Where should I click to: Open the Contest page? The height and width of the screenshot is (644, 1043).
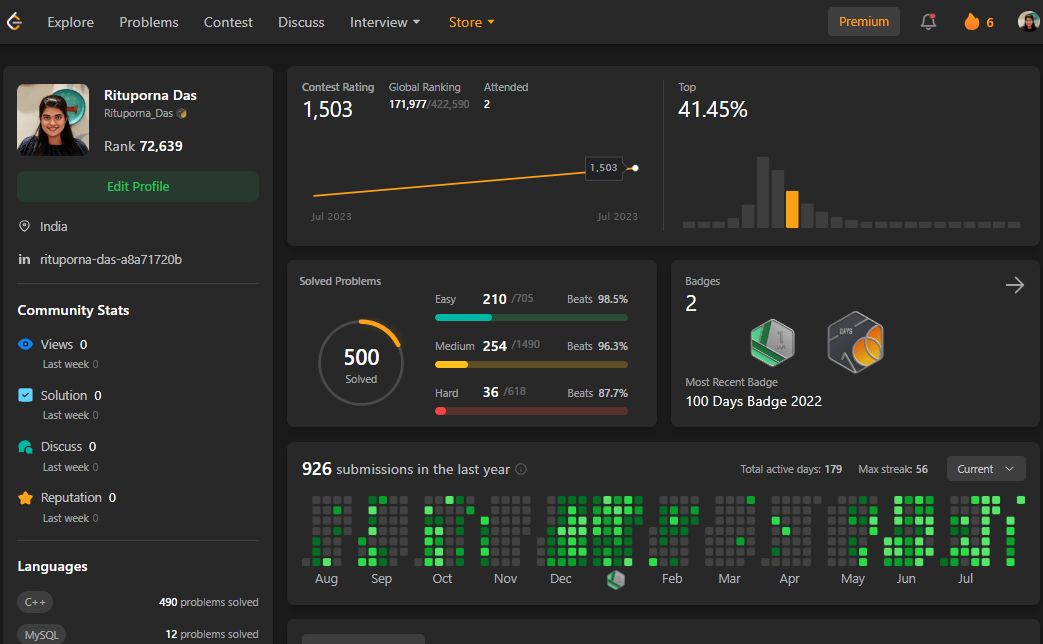[x=228, y=22]
